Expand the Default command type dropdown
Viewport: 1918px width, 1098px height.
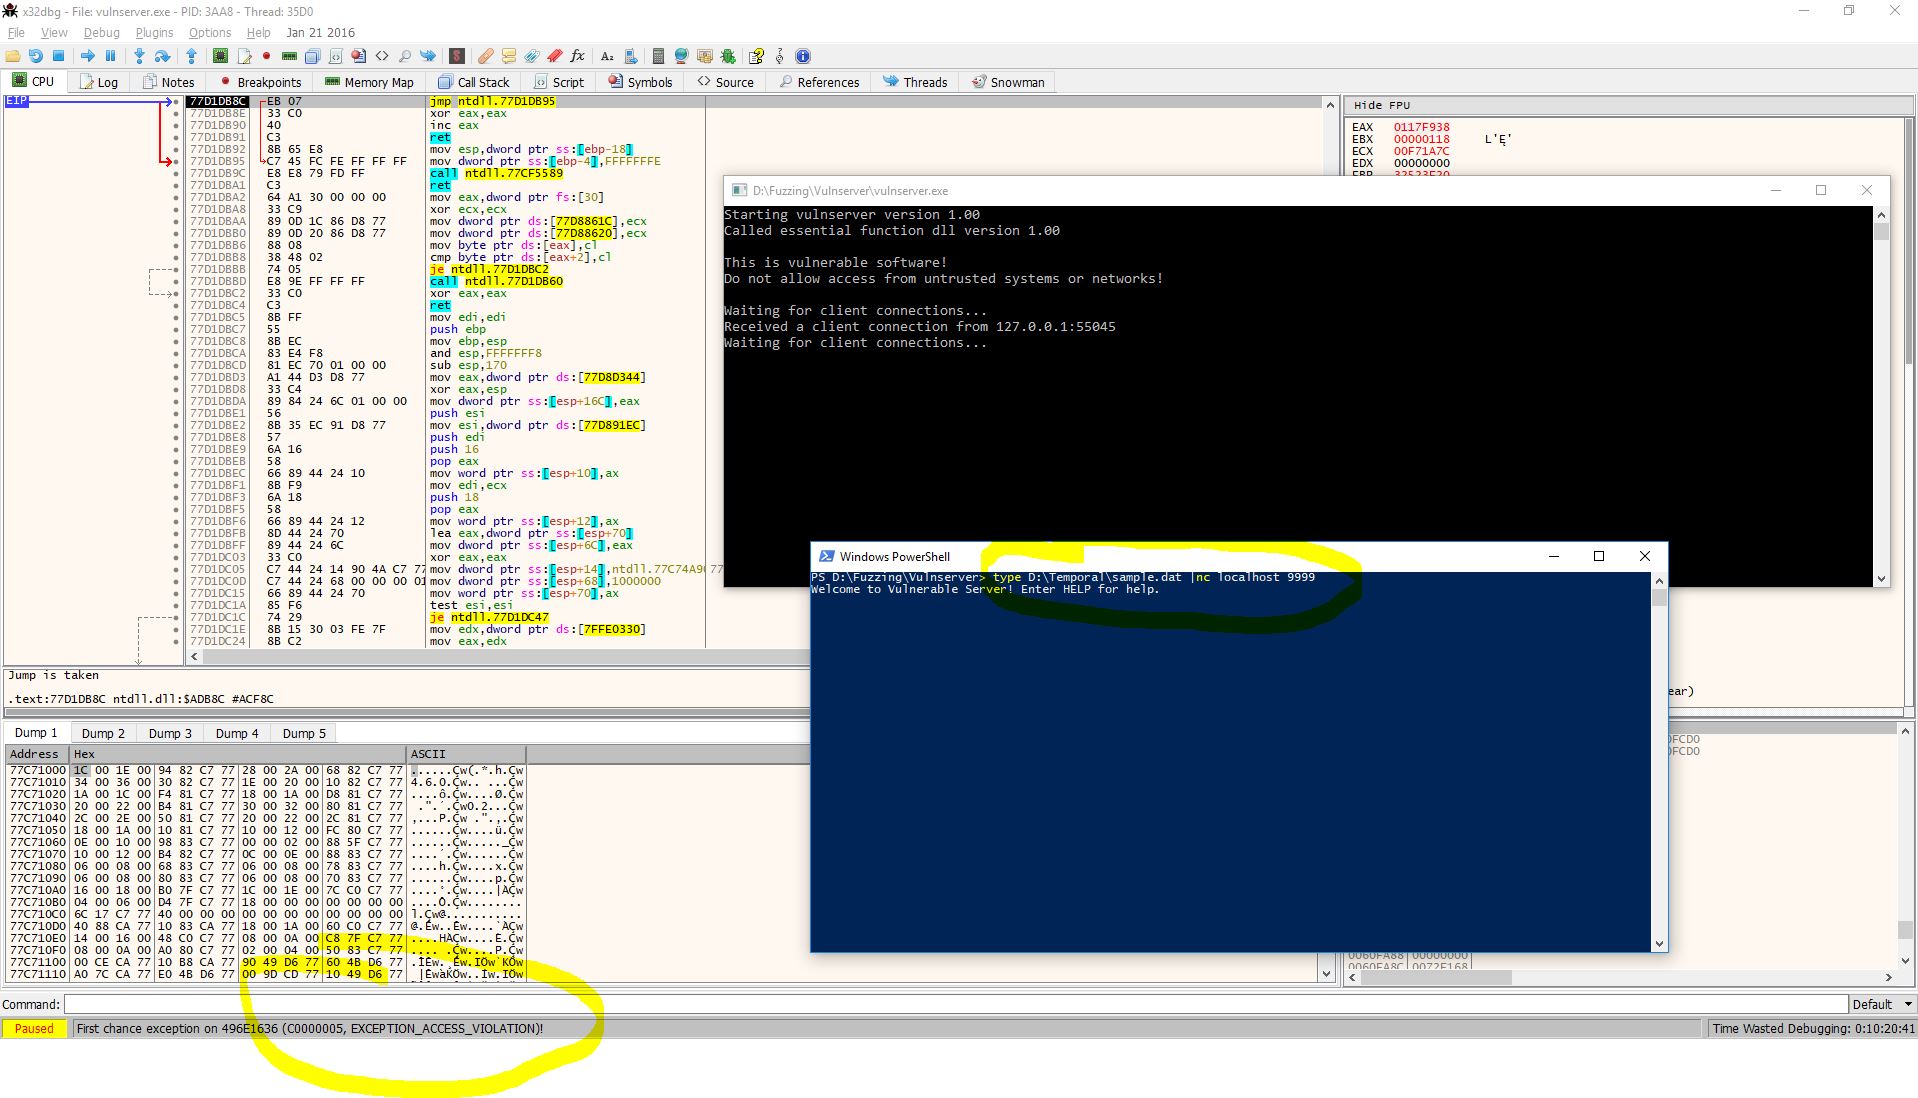1881,1004
